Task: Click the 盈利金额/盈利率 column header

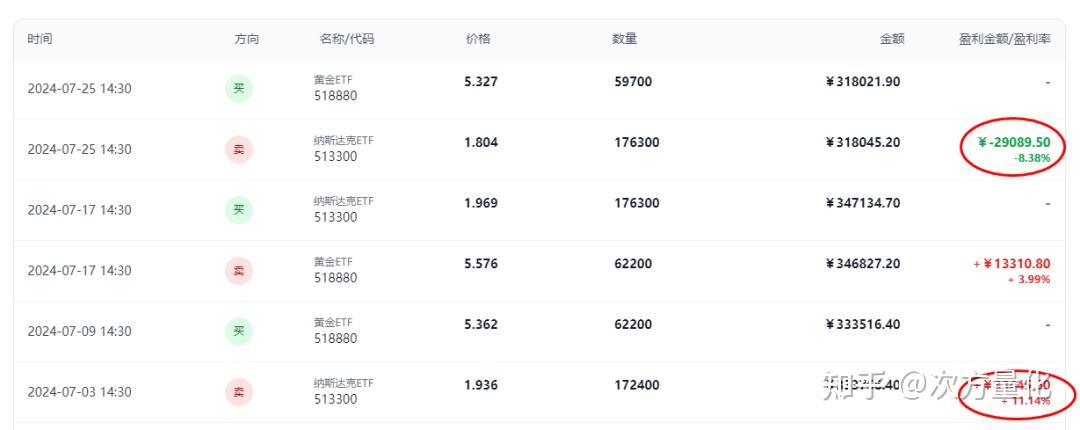Action: coord(1004,39)
